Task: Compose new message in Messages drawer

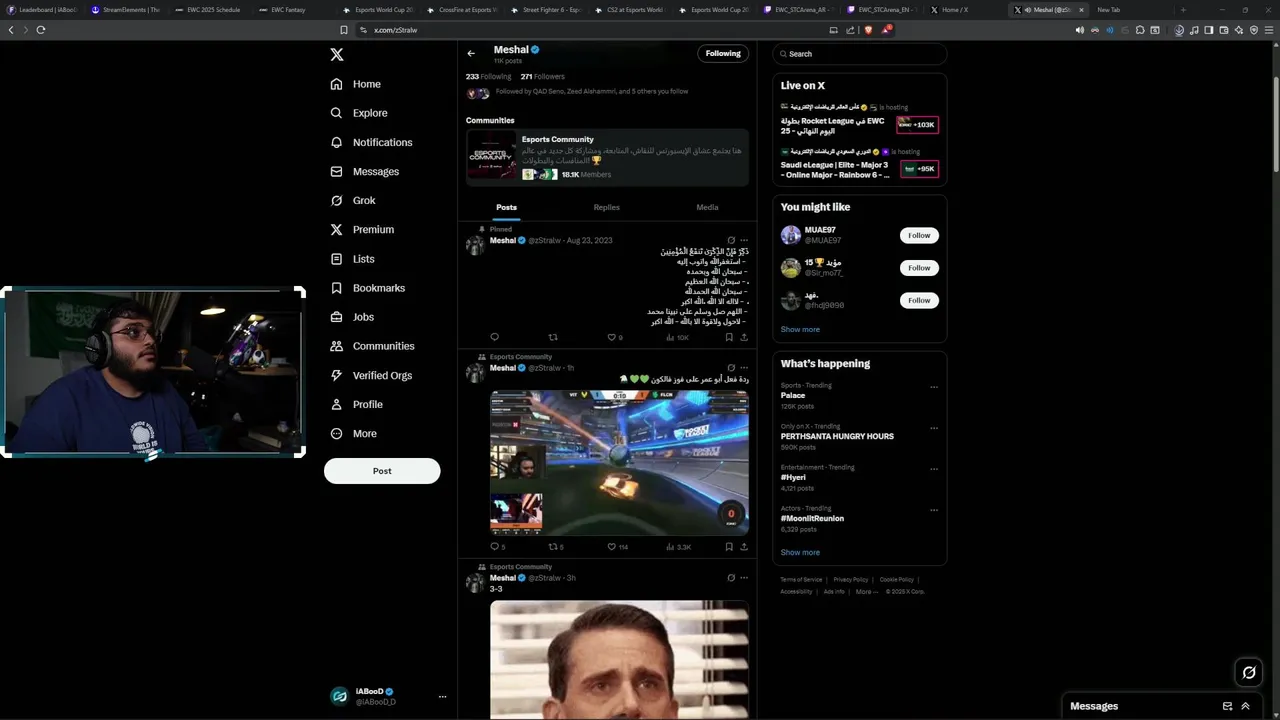Action: (1227, 706)
